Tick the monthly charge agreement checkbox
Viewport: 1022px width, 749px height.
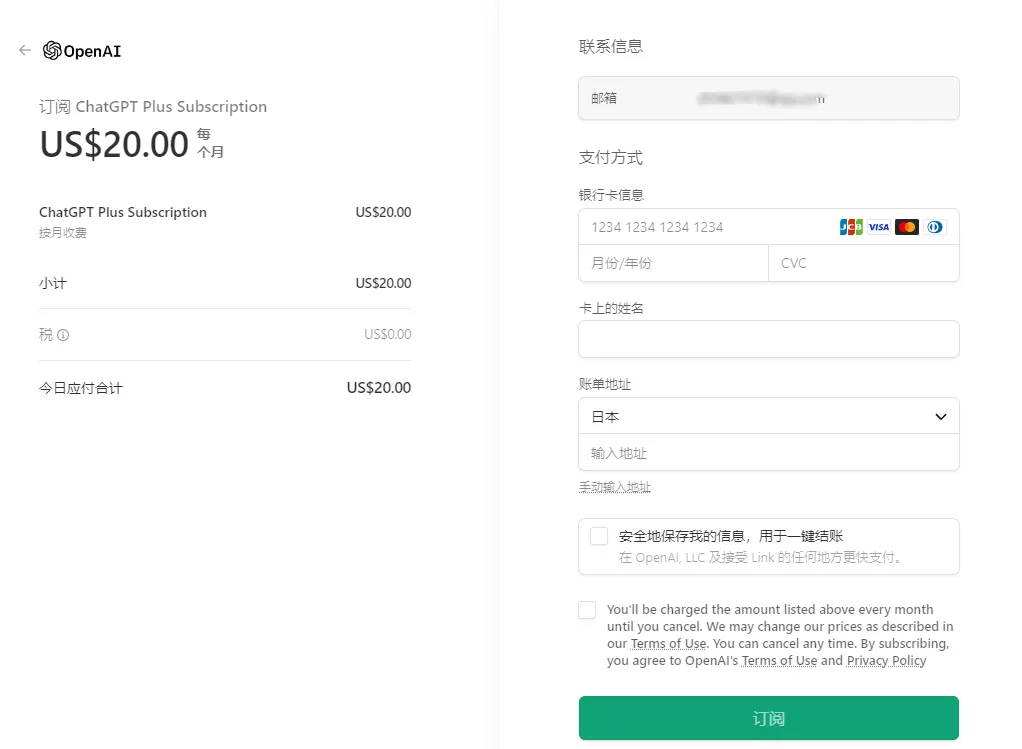(587, 610)
